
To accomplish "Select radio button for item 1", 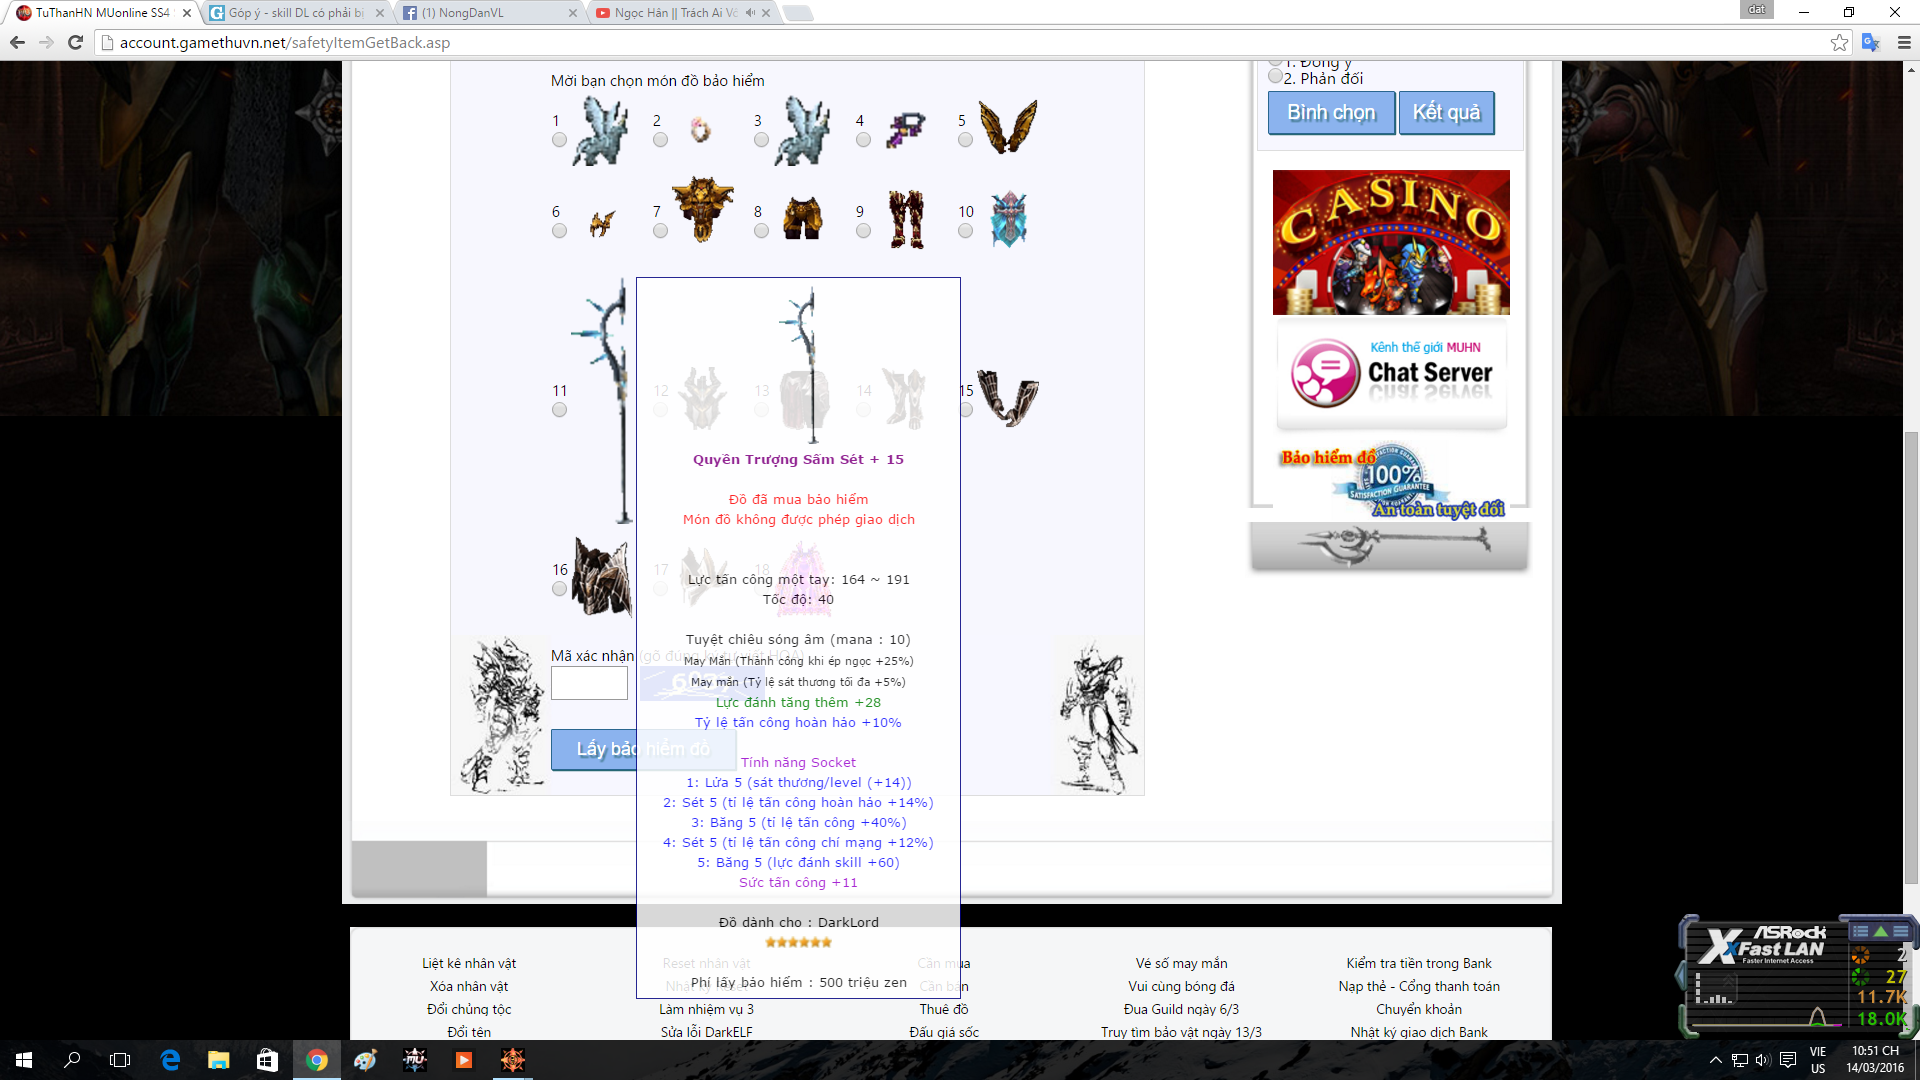I will [x=559, y=140].
